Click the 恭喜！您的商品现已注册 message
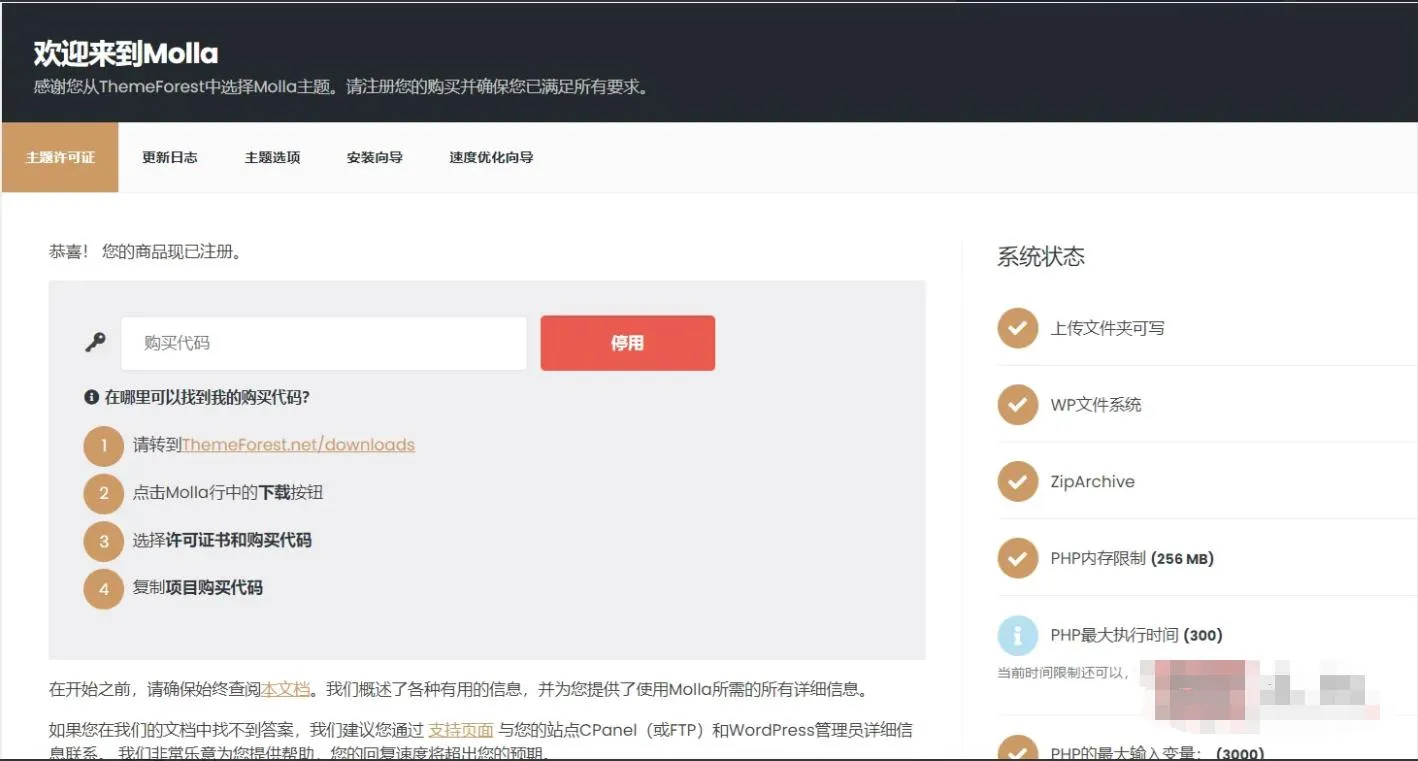Viewport: 1418px width, 761px height. pos(146,252)
